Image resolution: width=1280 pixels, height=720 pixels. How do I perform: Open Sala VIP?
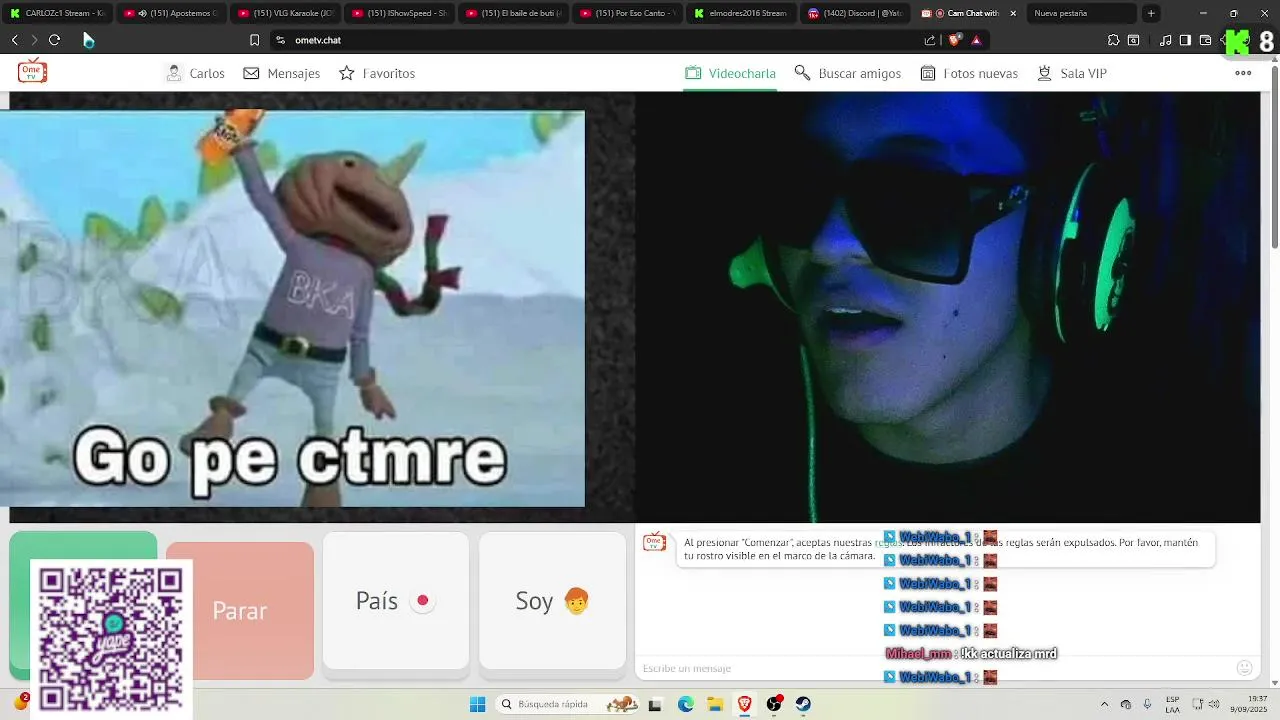(x=1072, y=73)
